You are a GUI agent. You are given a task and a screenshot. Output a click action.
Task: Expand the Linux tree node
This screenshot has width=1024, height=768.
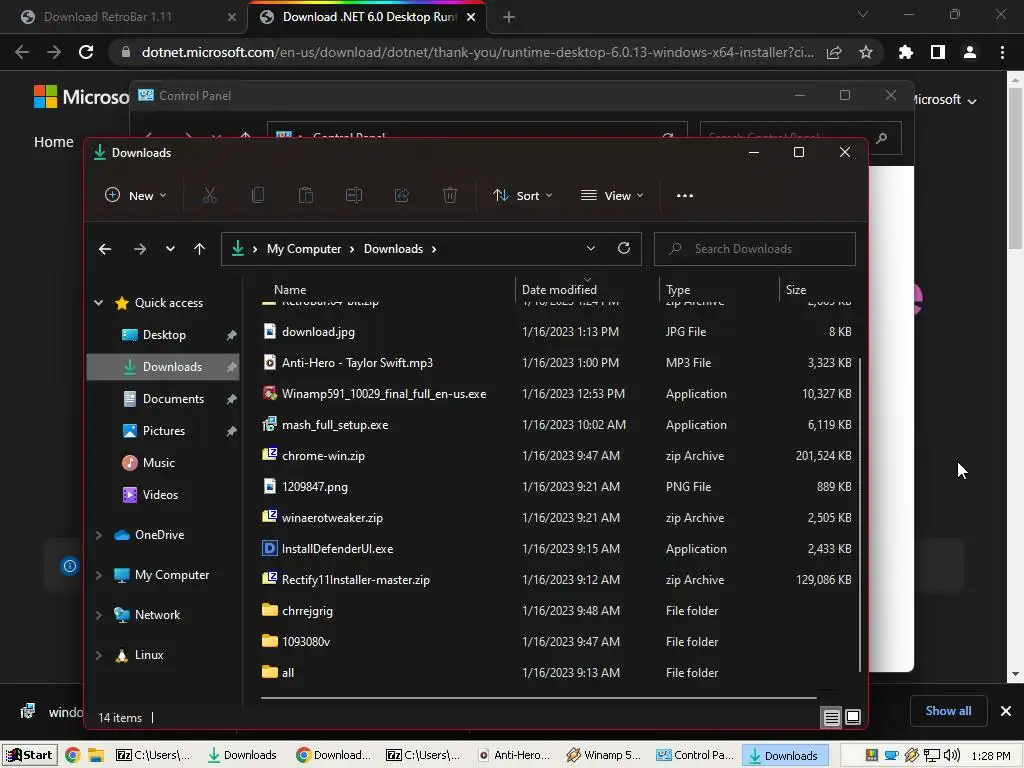click(99, 655)
